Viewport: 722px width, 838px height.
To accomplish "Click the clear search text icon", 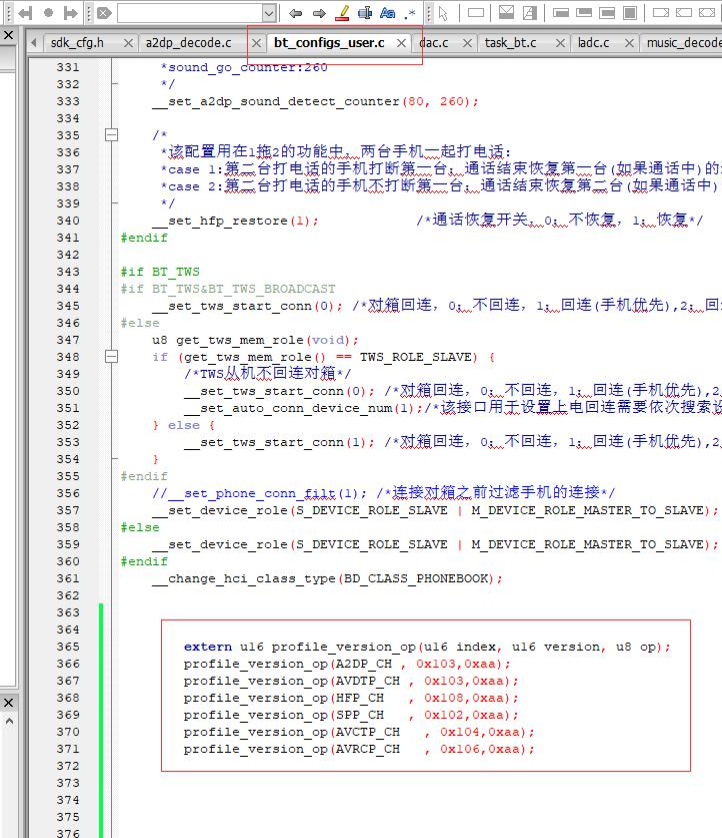I will [x=104, y=13].
